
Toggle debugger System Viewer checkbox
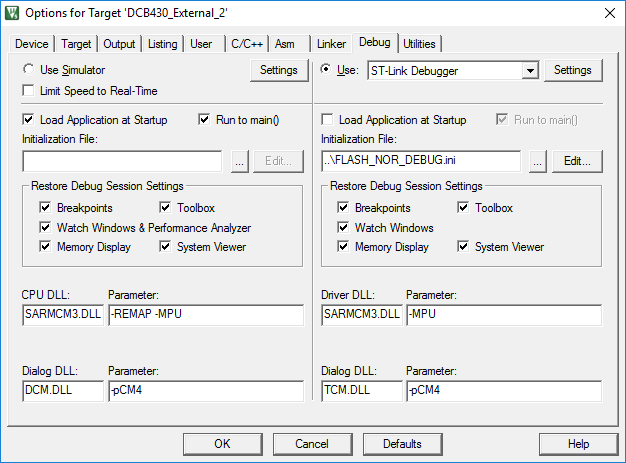click(463, 247)
